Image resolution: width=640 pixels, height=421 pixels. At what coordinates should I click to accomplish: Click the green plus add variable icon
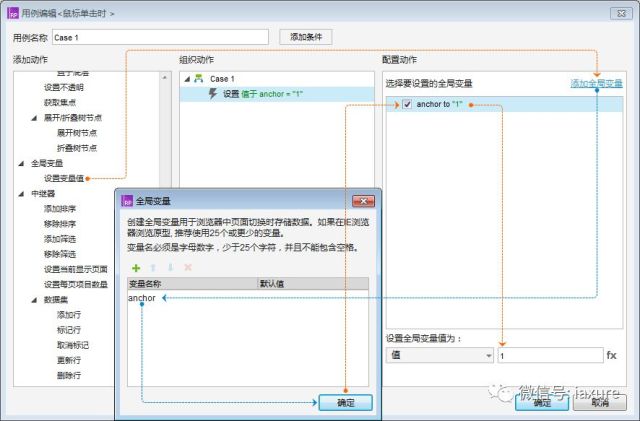point(136,268)
